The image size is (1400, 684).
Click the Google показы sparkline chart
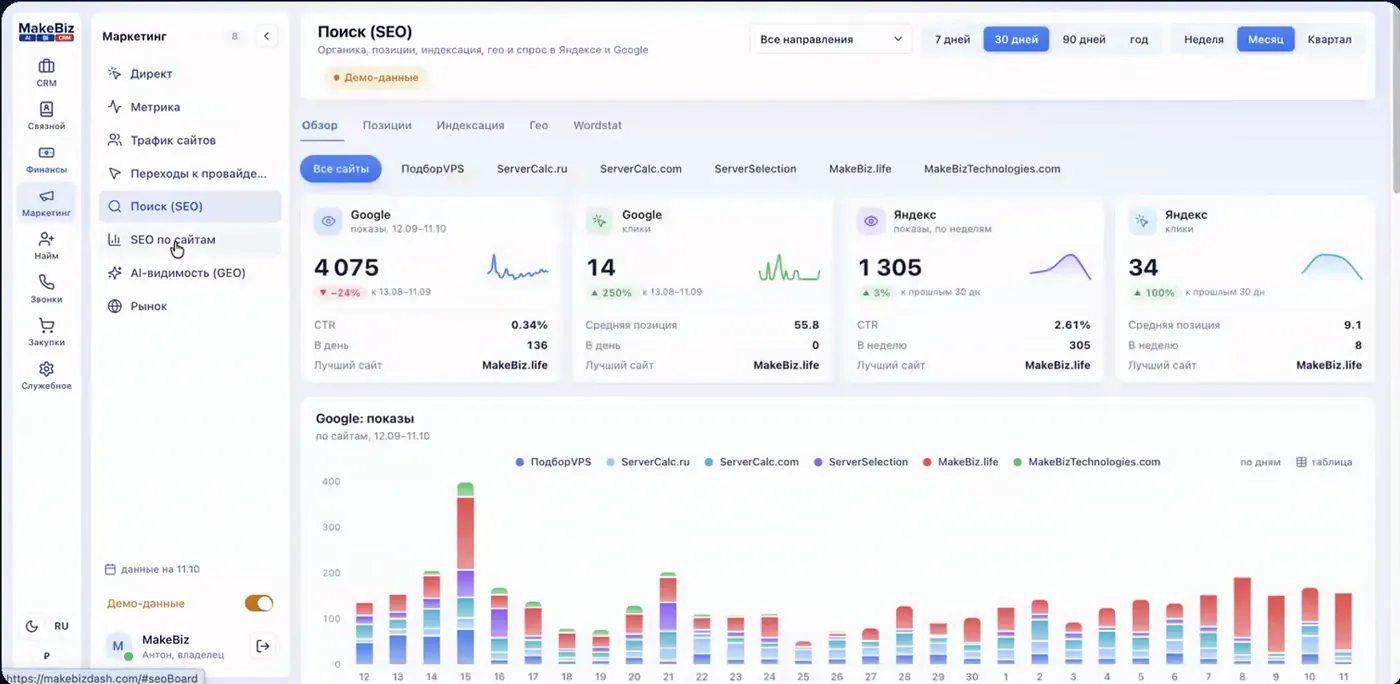(518, 268)
